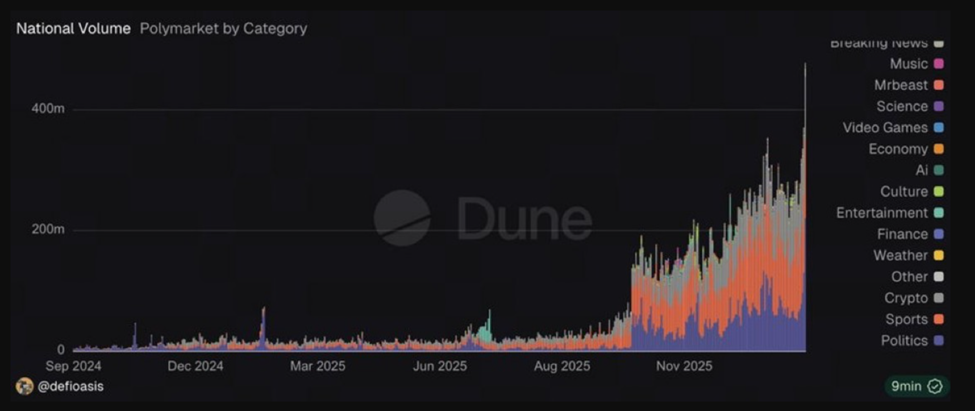This screenshot has height=411, width=975.
Task: Toggle the Sports series in the legend
Action: (906, 320)
